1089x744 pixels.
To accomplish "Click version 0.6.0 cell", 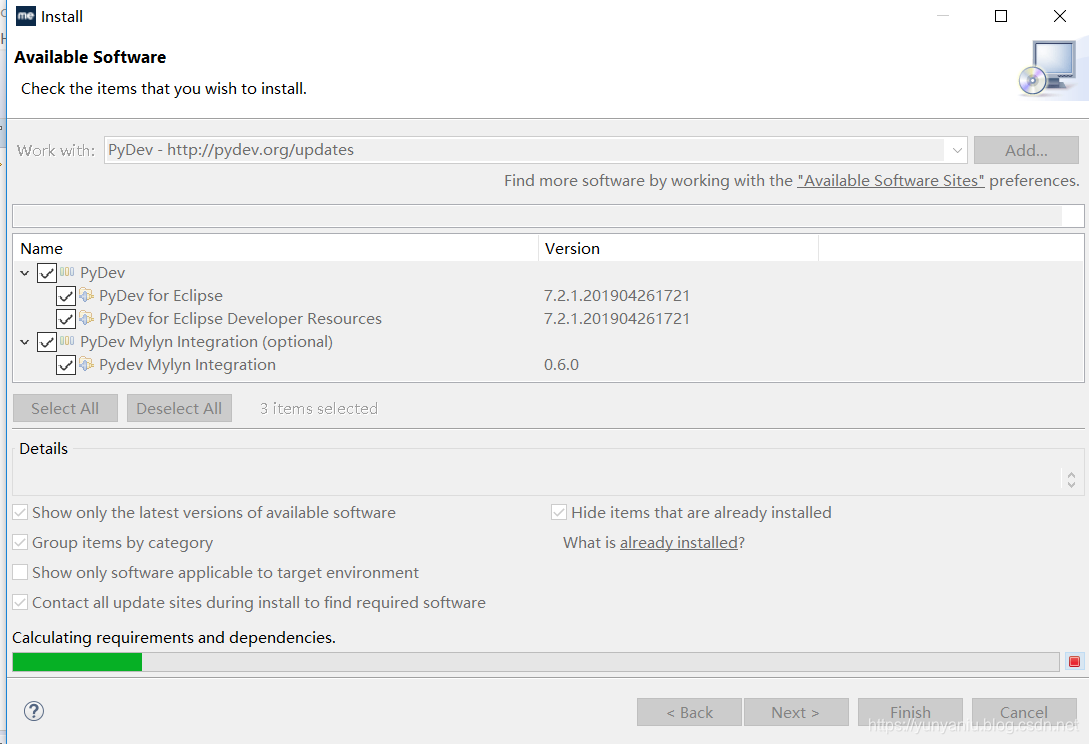I will (x=561, y=365).
